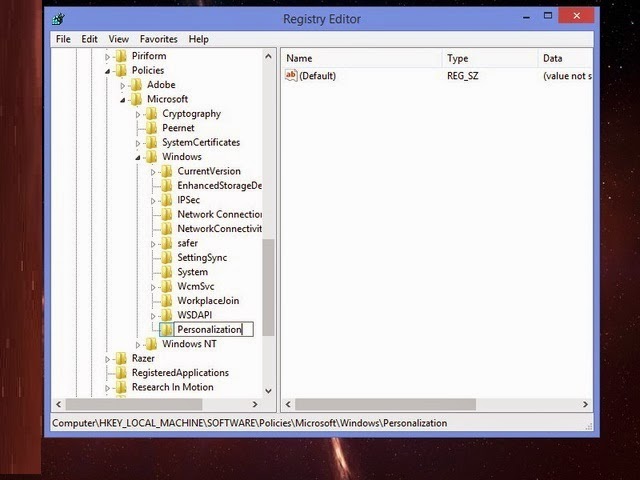Click the SystemCertificates folder icon
The width and height of the screenshot is (640, 480).
(x=151, y=142)
